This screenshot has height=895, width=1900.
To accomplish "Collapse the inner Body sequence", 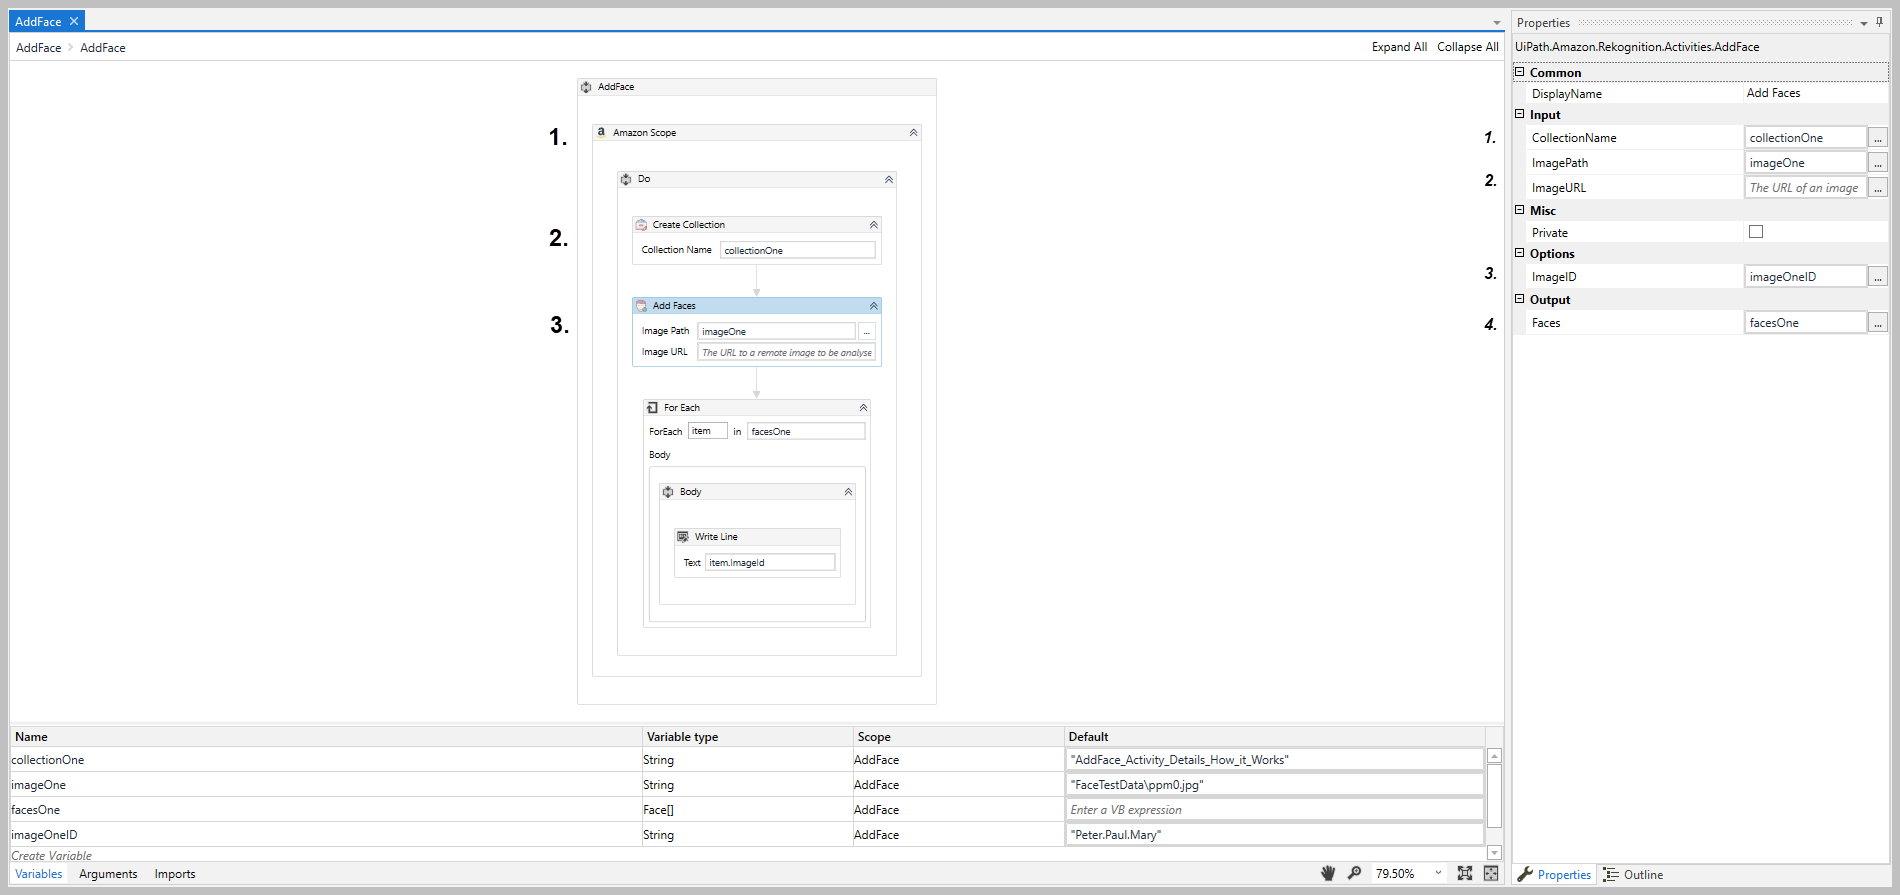I will (848, 492).
